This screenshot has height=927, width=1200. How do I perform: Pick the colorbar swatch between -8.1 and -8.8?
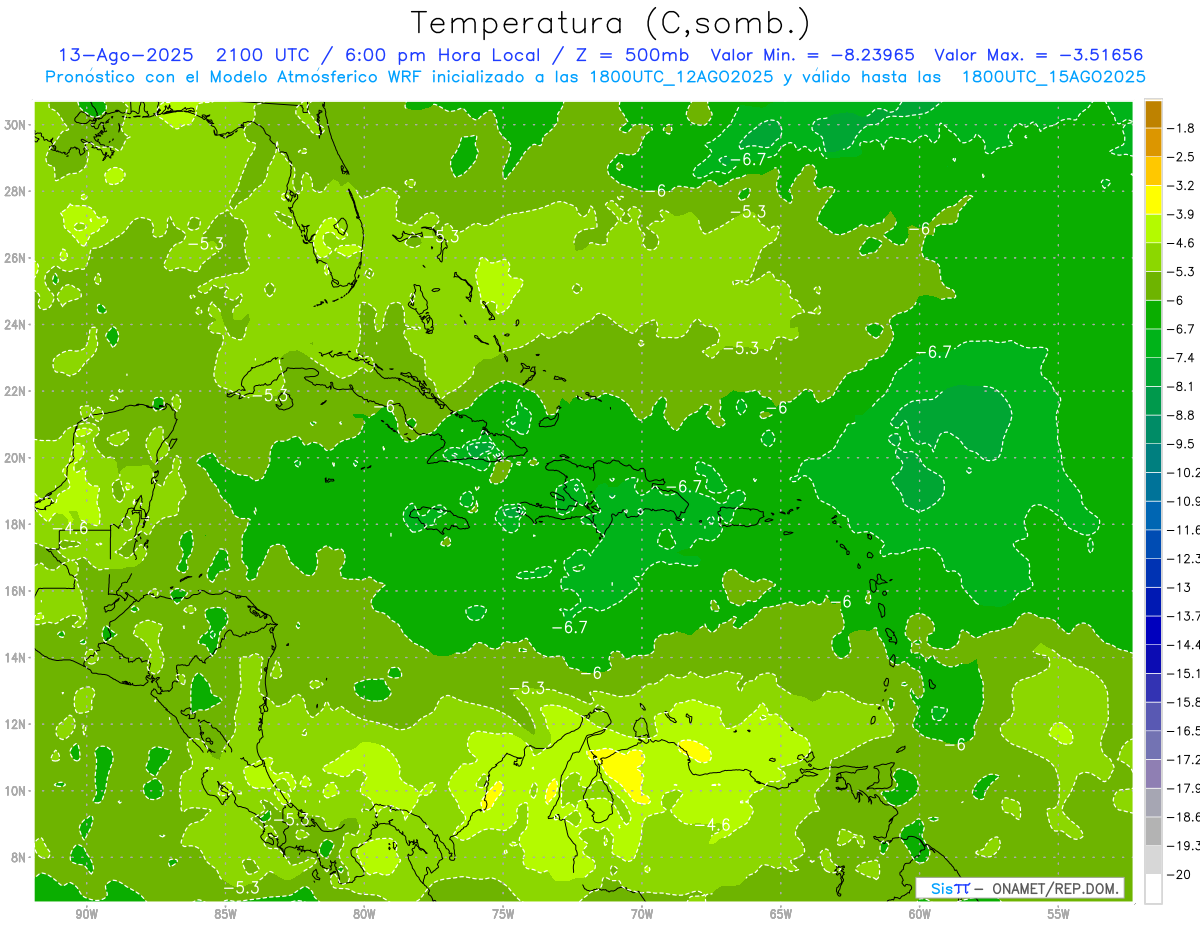(1154, 400)
